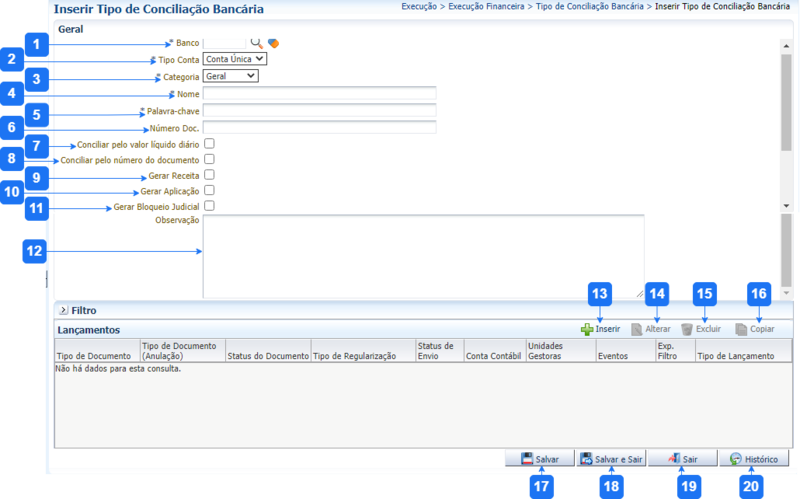The image size is (800, 499).
Task: Click the green plus Inserir icon
Action: click(x=587, y=329)
